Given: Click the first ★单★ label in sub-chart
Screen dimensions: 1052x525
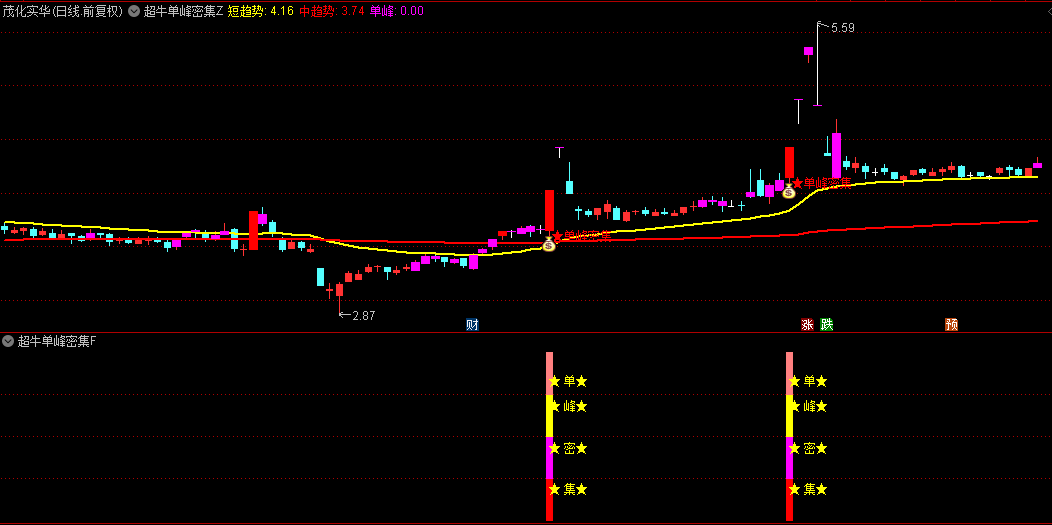Looking at the screenshot, I should pos(568,381).
